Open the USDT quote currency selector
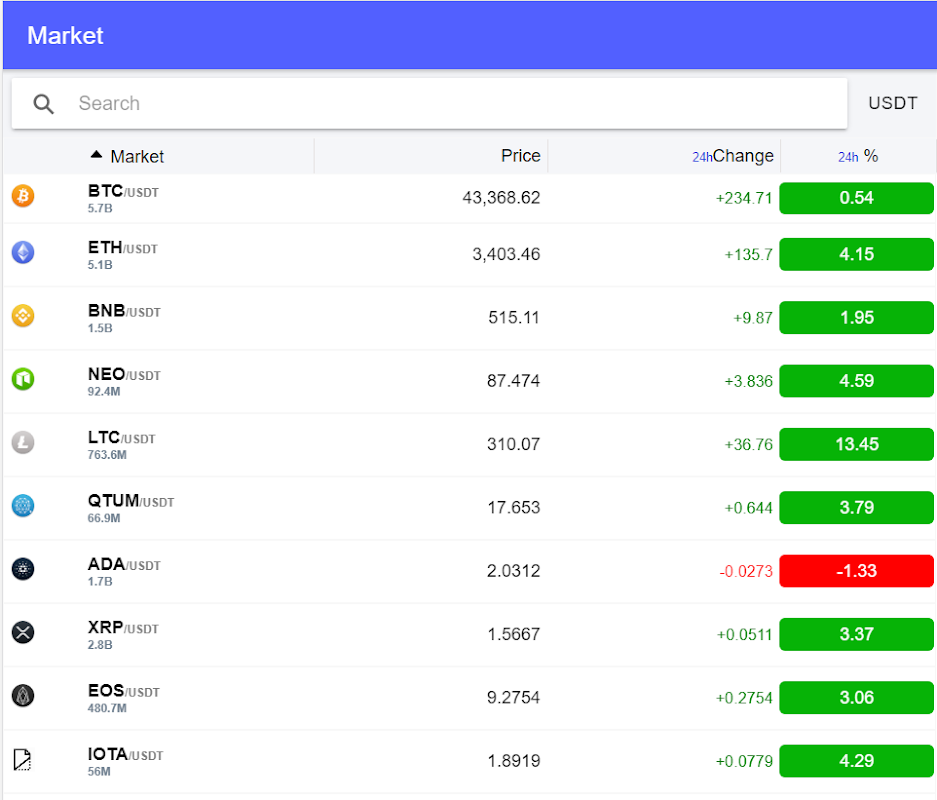The width and height of the screenshot is (937, 800). pyautogui.click(x=892, y=103)
